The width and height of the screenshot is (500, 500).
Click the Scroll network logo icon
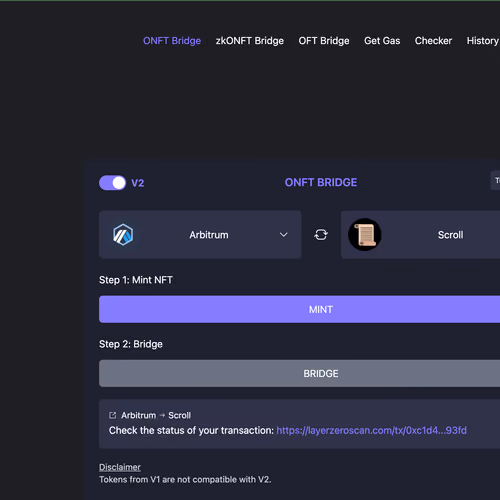365,235
